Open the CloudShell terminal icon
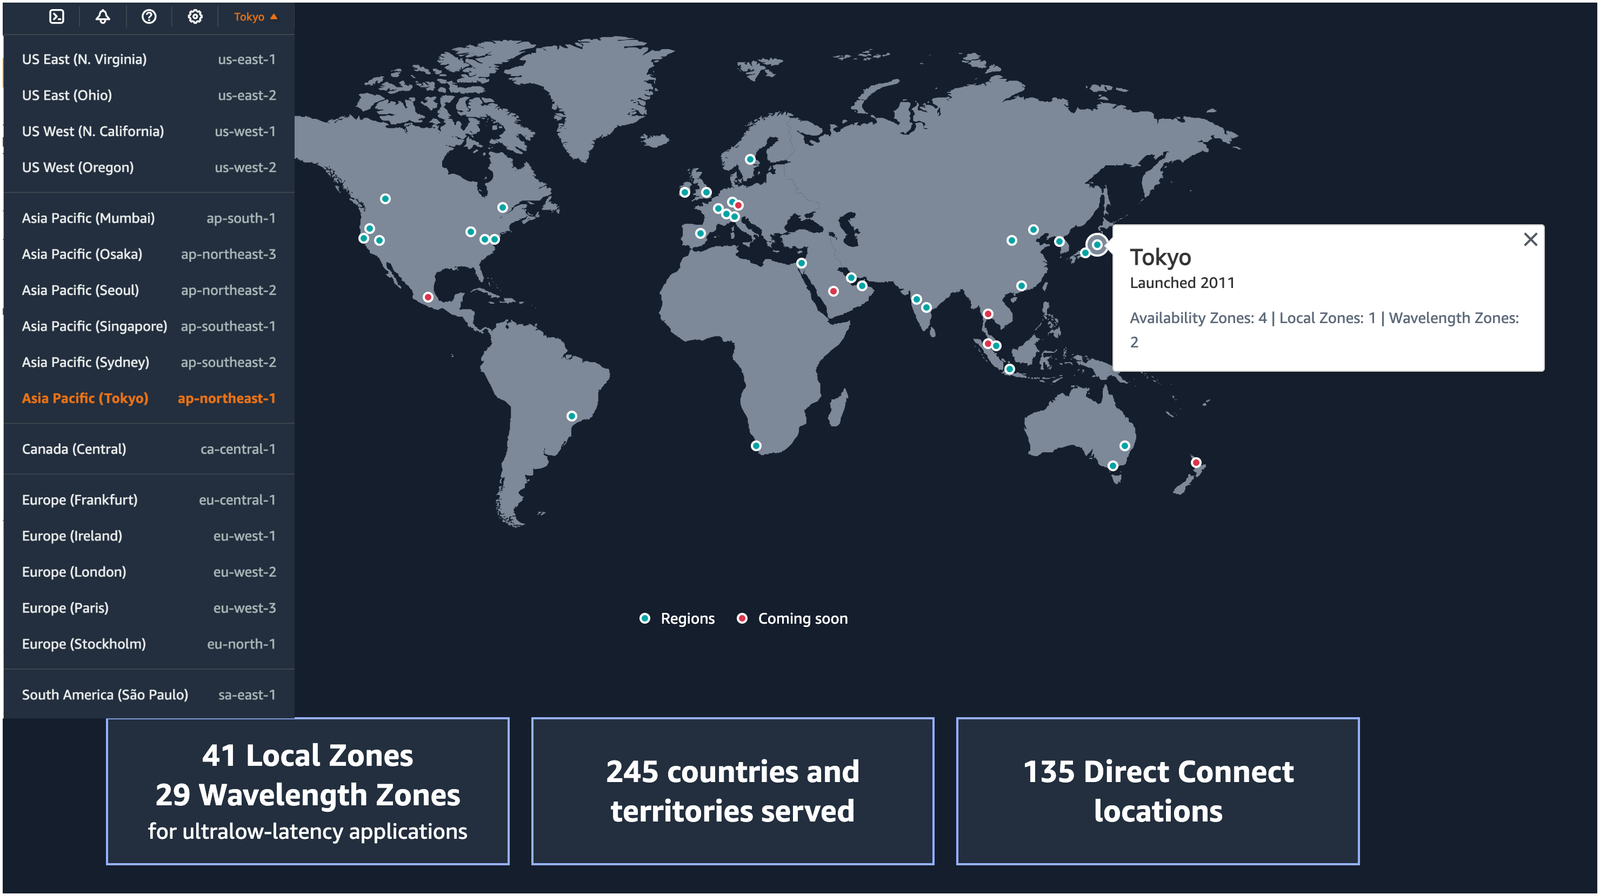This screenshot has width=1600, height=896. pyautogui.click(x=57, y=17)
